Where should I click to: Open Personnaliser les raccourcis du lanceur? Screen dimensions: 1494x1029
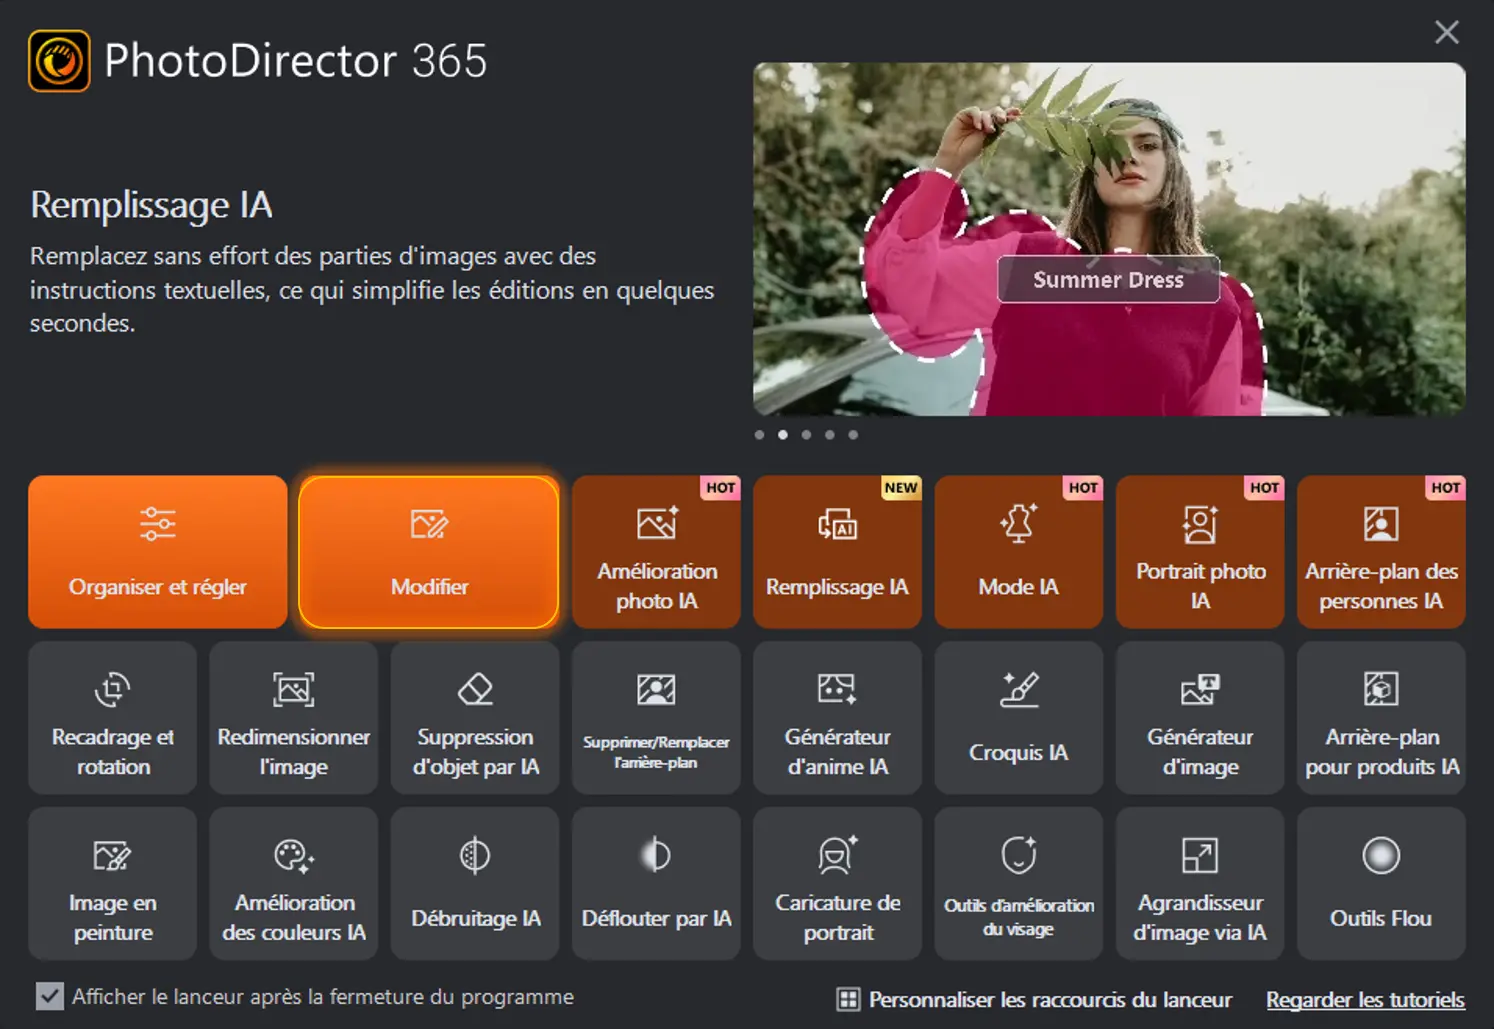[1035, 997]
